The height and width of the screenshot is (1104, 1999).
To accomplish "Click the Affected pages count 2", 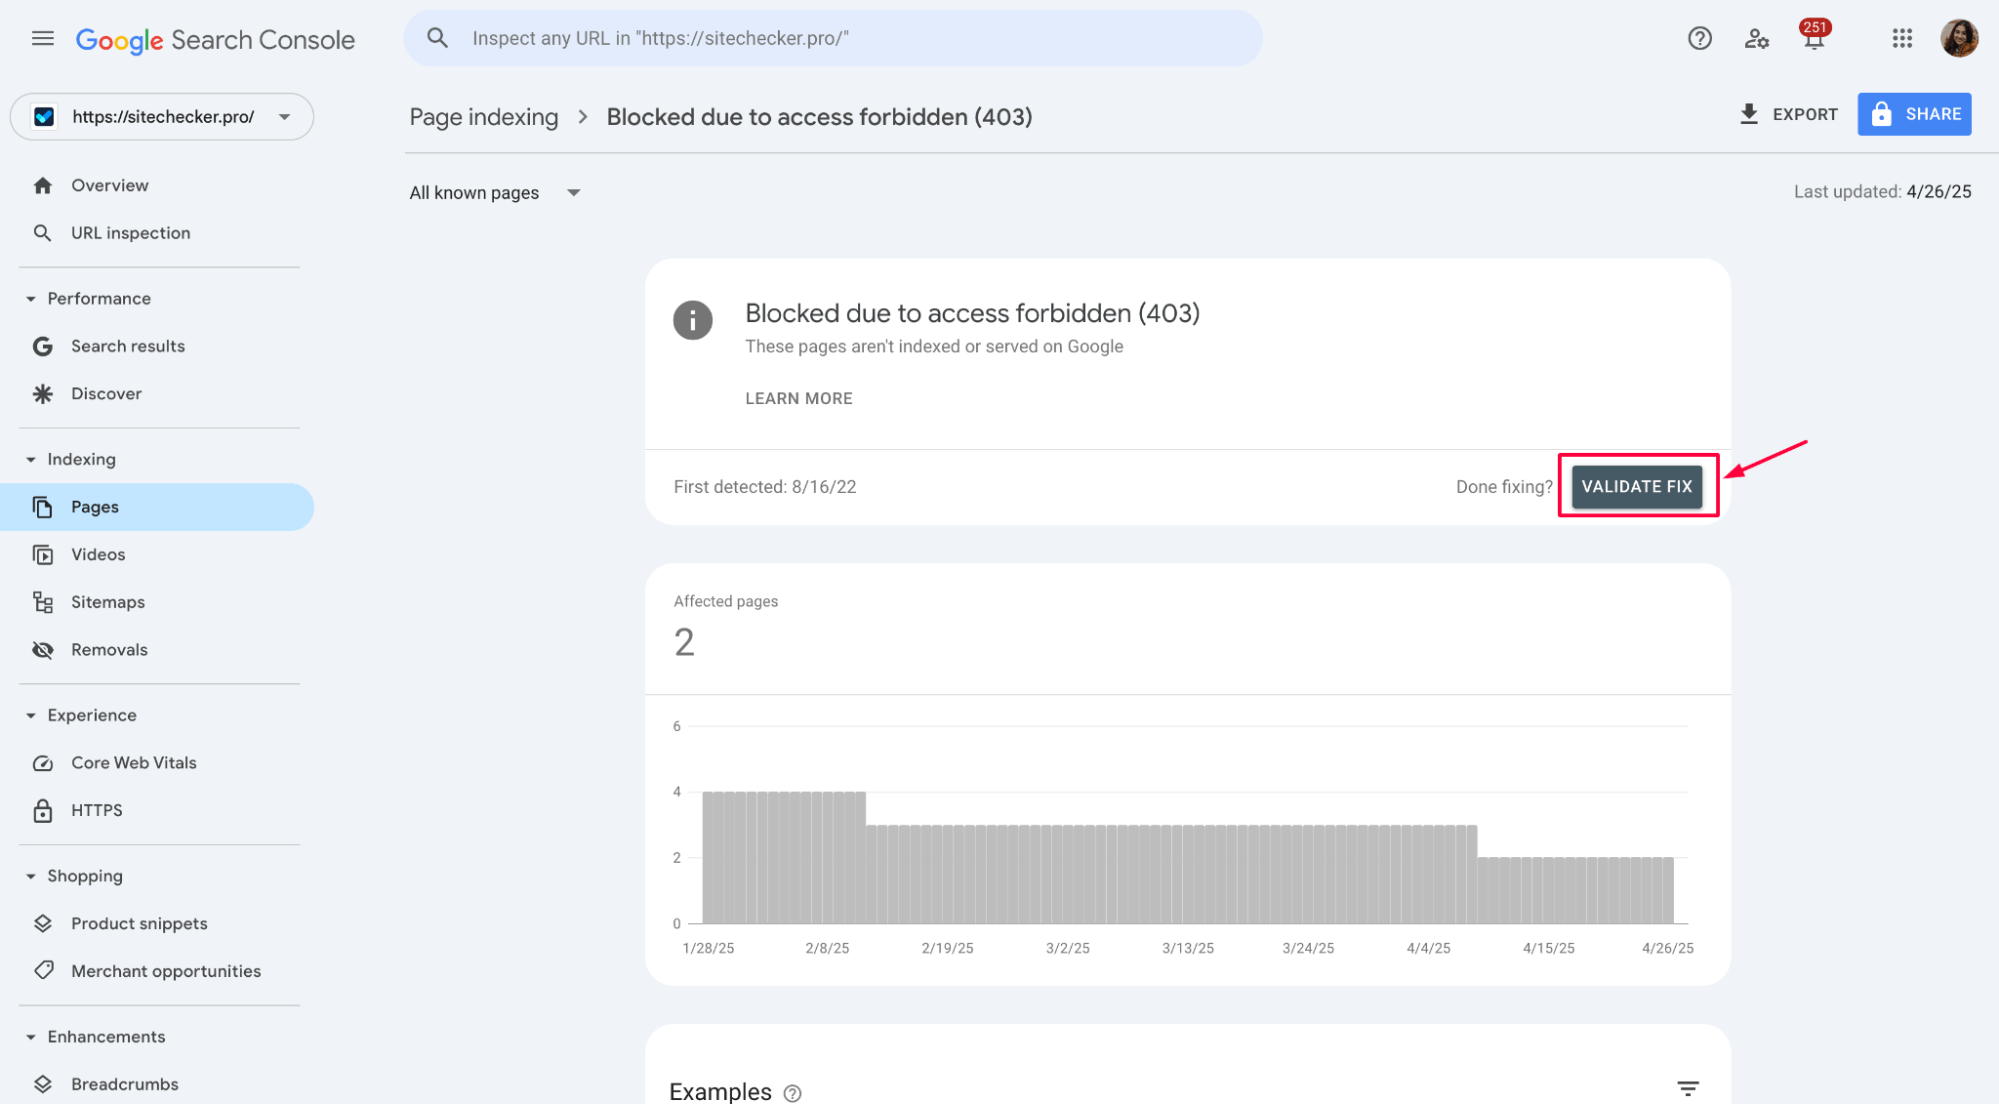I will pos(684,642).
